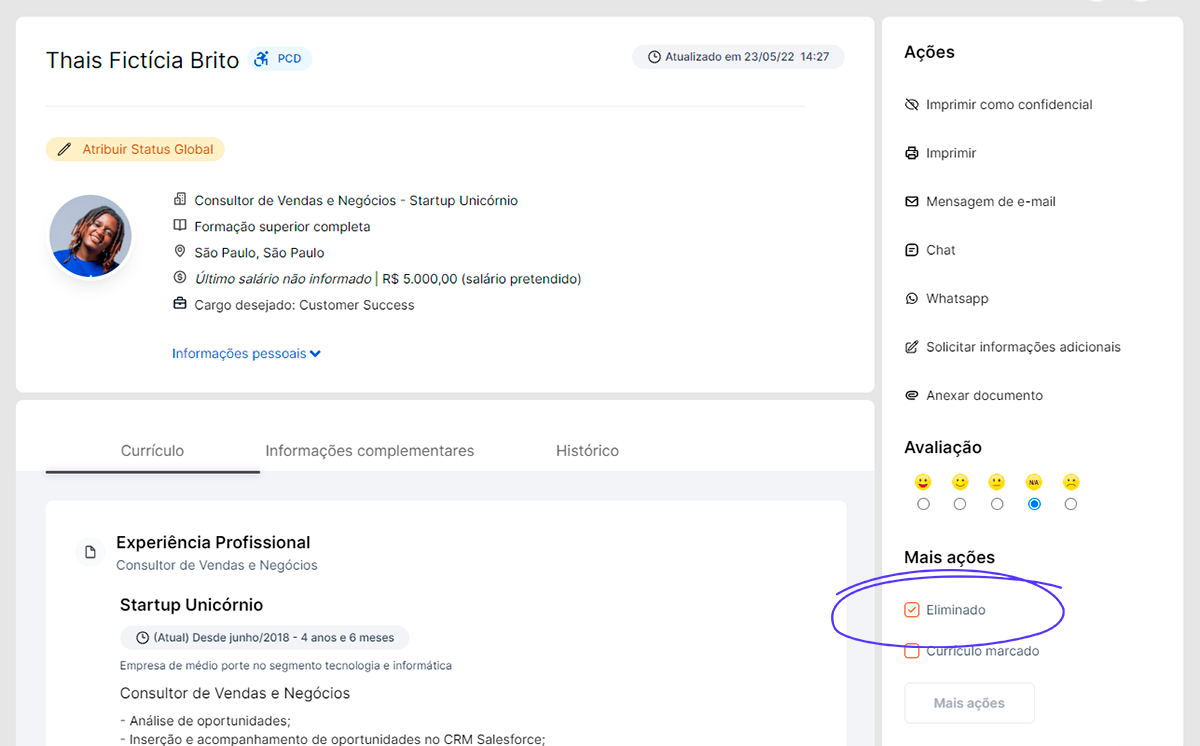Screen dimensions: 1200x746
Task: Click the dollar coin icon beside Último salário
Action: click(180, 278)
